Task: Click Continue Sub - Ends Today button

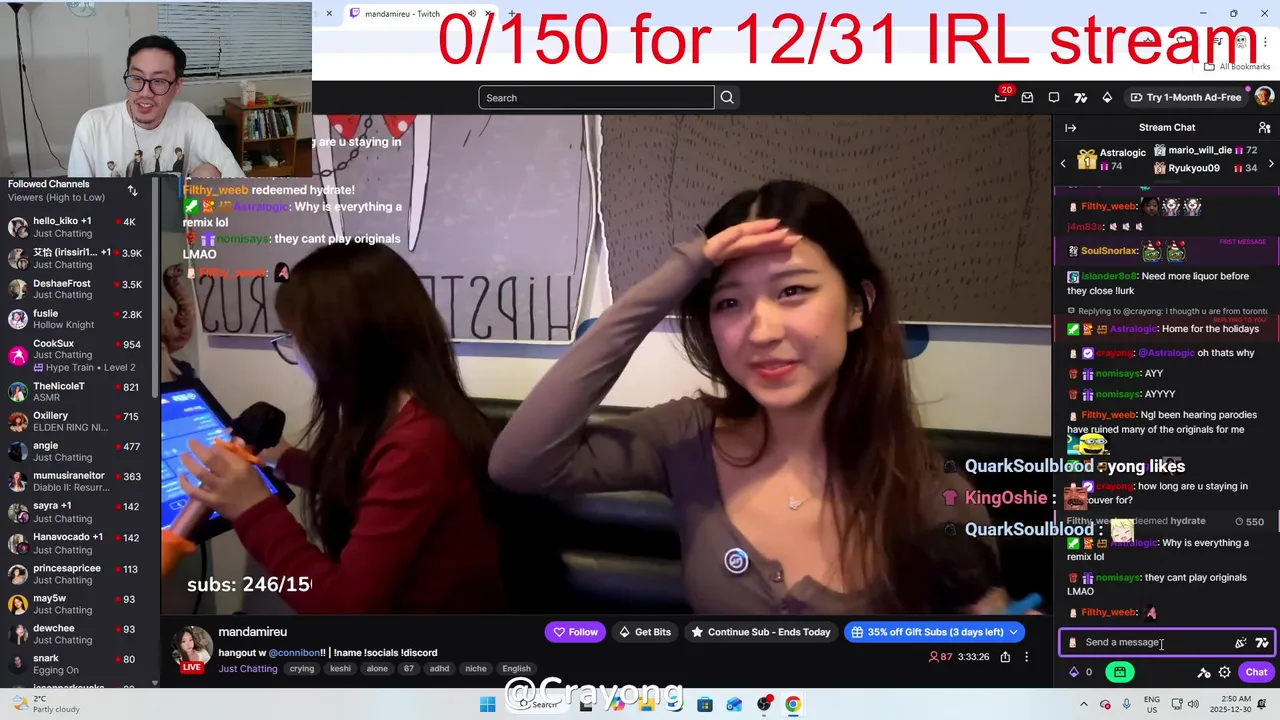Action: click(x=761, y=632)
